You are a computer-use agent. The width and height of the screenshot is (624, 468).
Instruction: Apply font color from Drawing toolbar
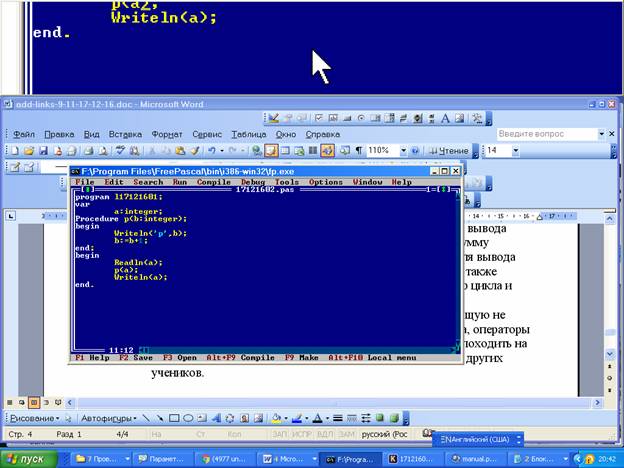(x=317, y=418)
